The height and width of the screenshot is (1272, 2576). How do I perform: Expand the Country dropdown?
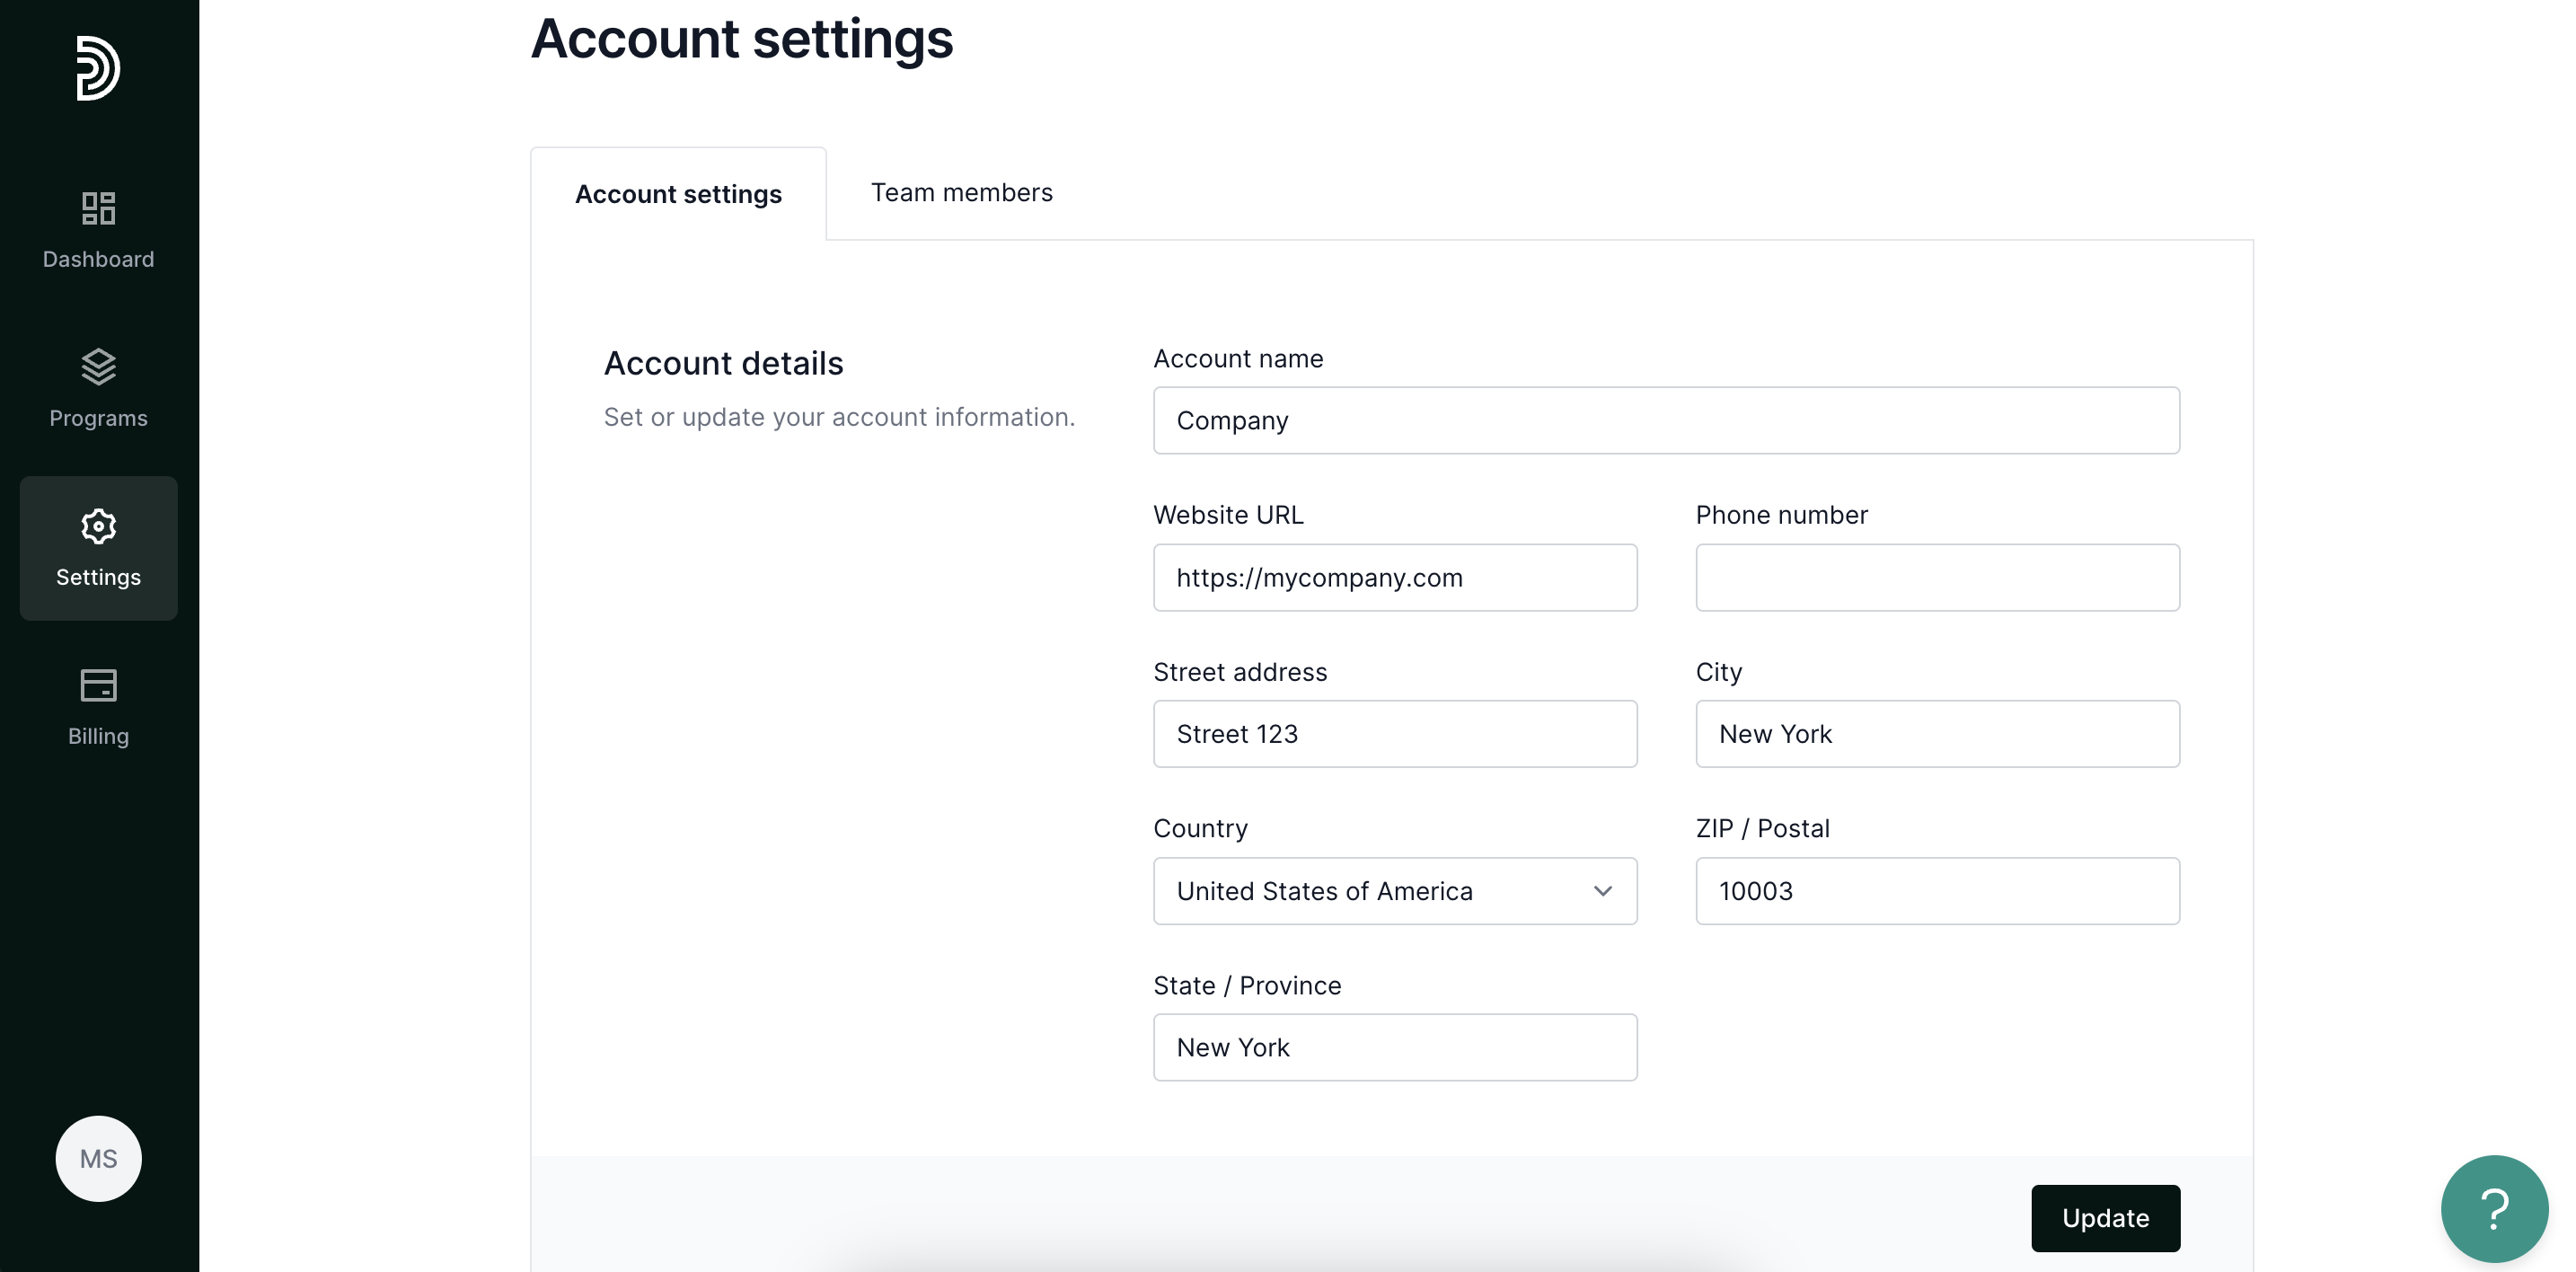1395,891
